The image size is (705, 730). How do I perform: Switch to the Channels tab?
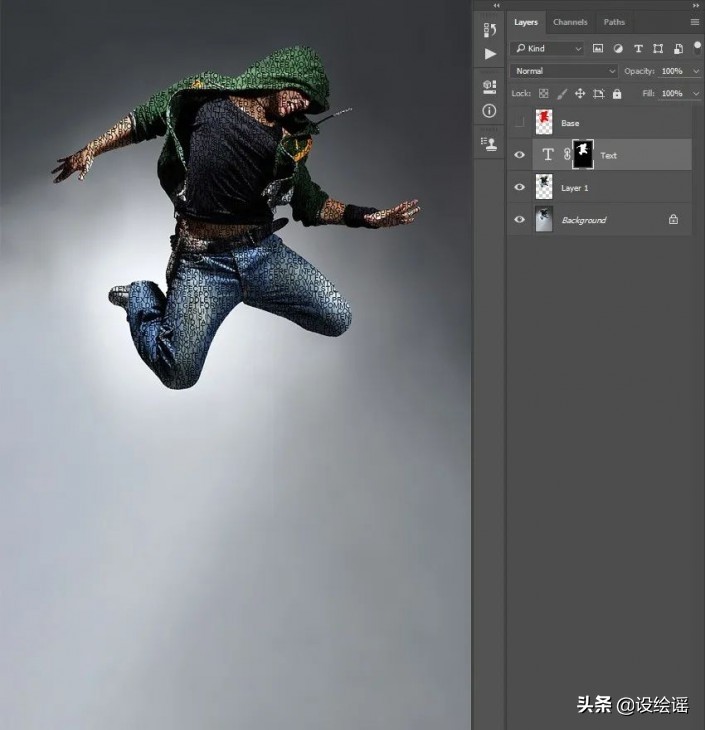570,22
